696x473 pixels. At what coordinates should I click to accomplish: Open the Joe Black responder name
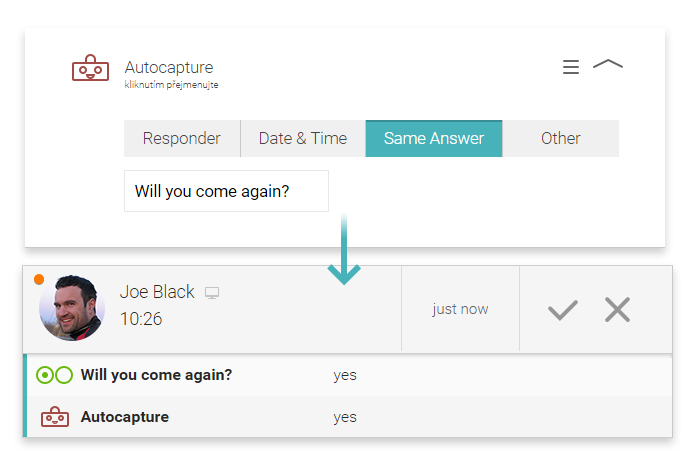click(157, 292)
